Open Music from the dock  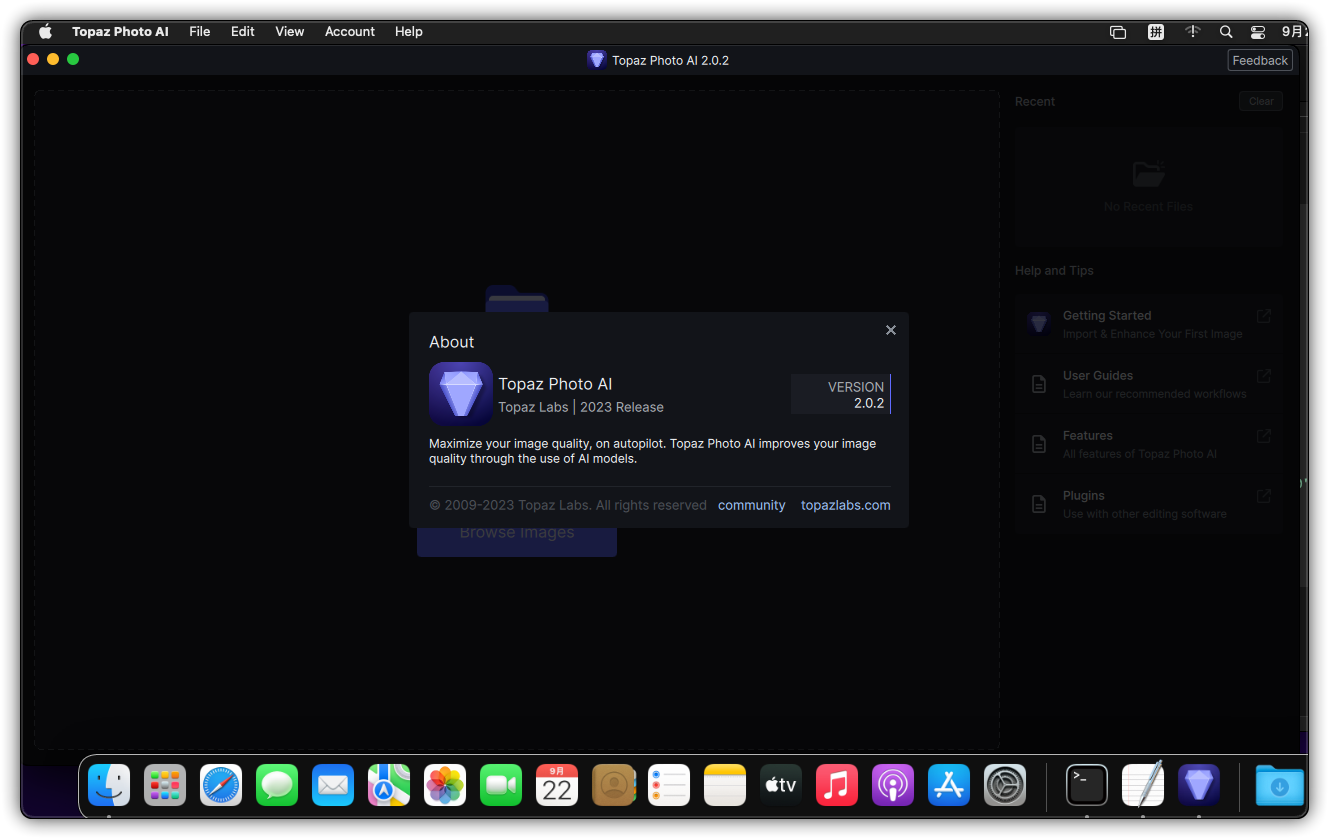837,785
